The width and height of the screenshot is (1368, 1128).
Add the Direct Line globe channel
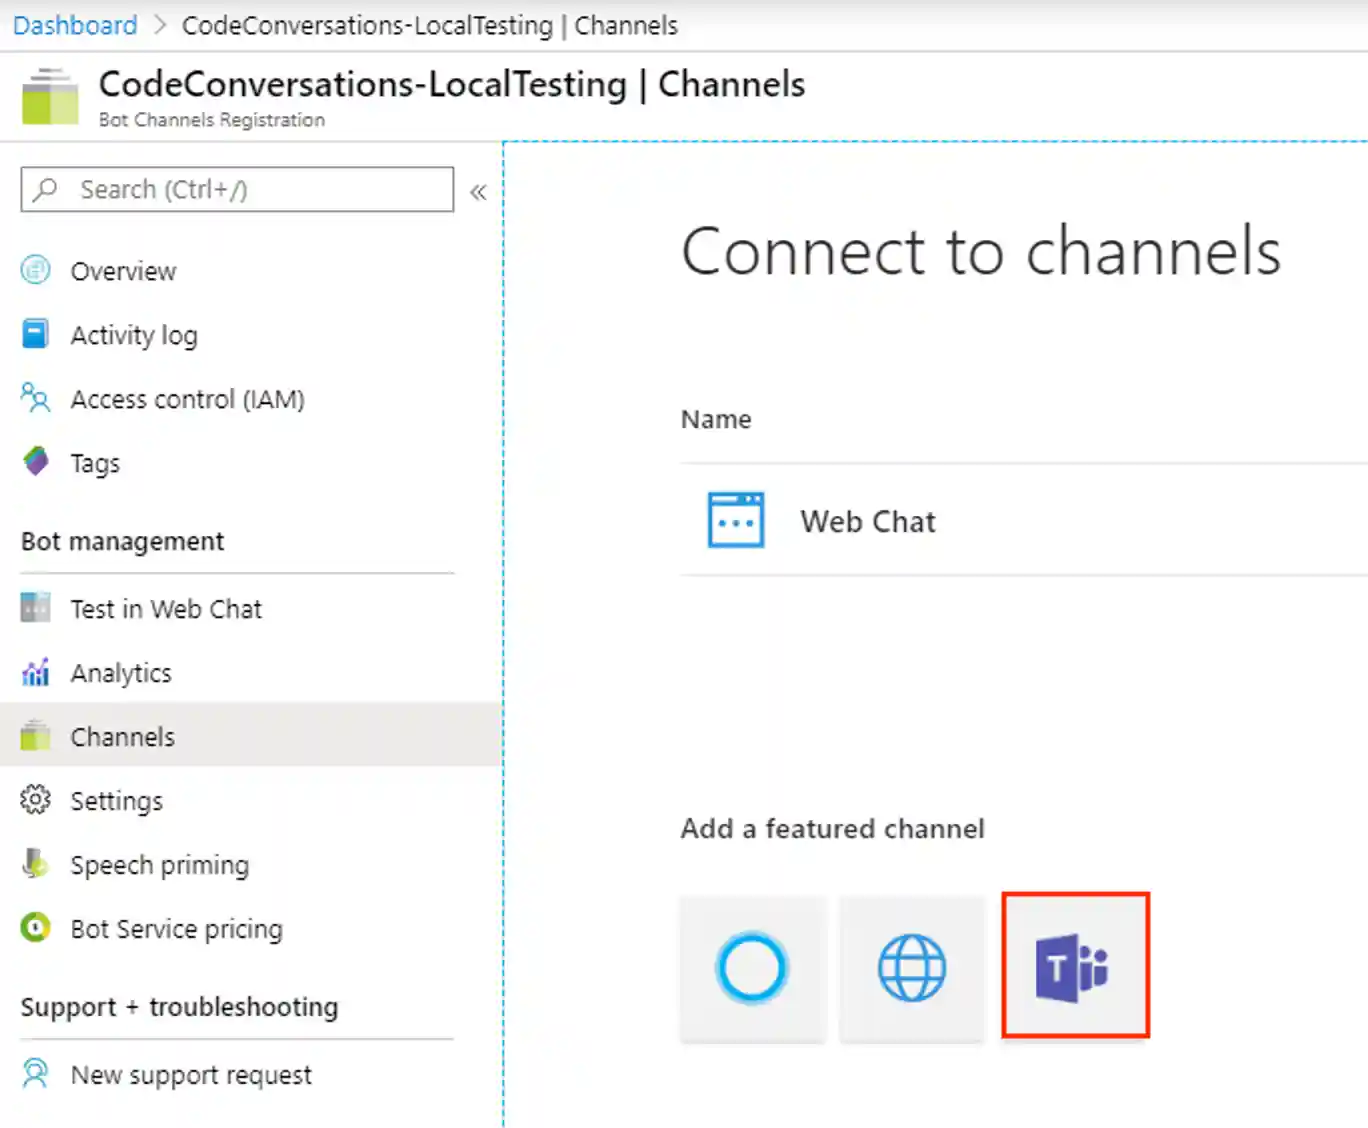(912, 968)
